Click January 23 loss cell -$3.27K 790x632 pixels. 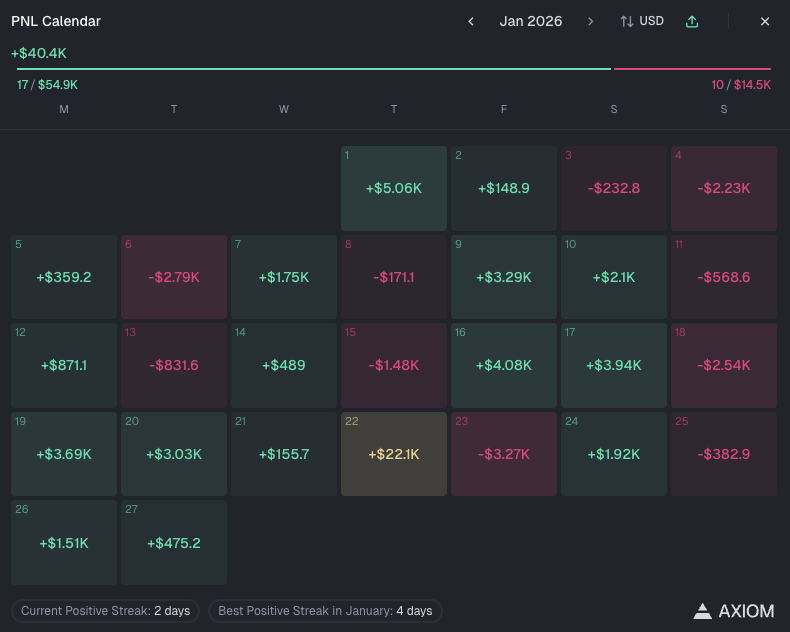(x=504, y=453)
